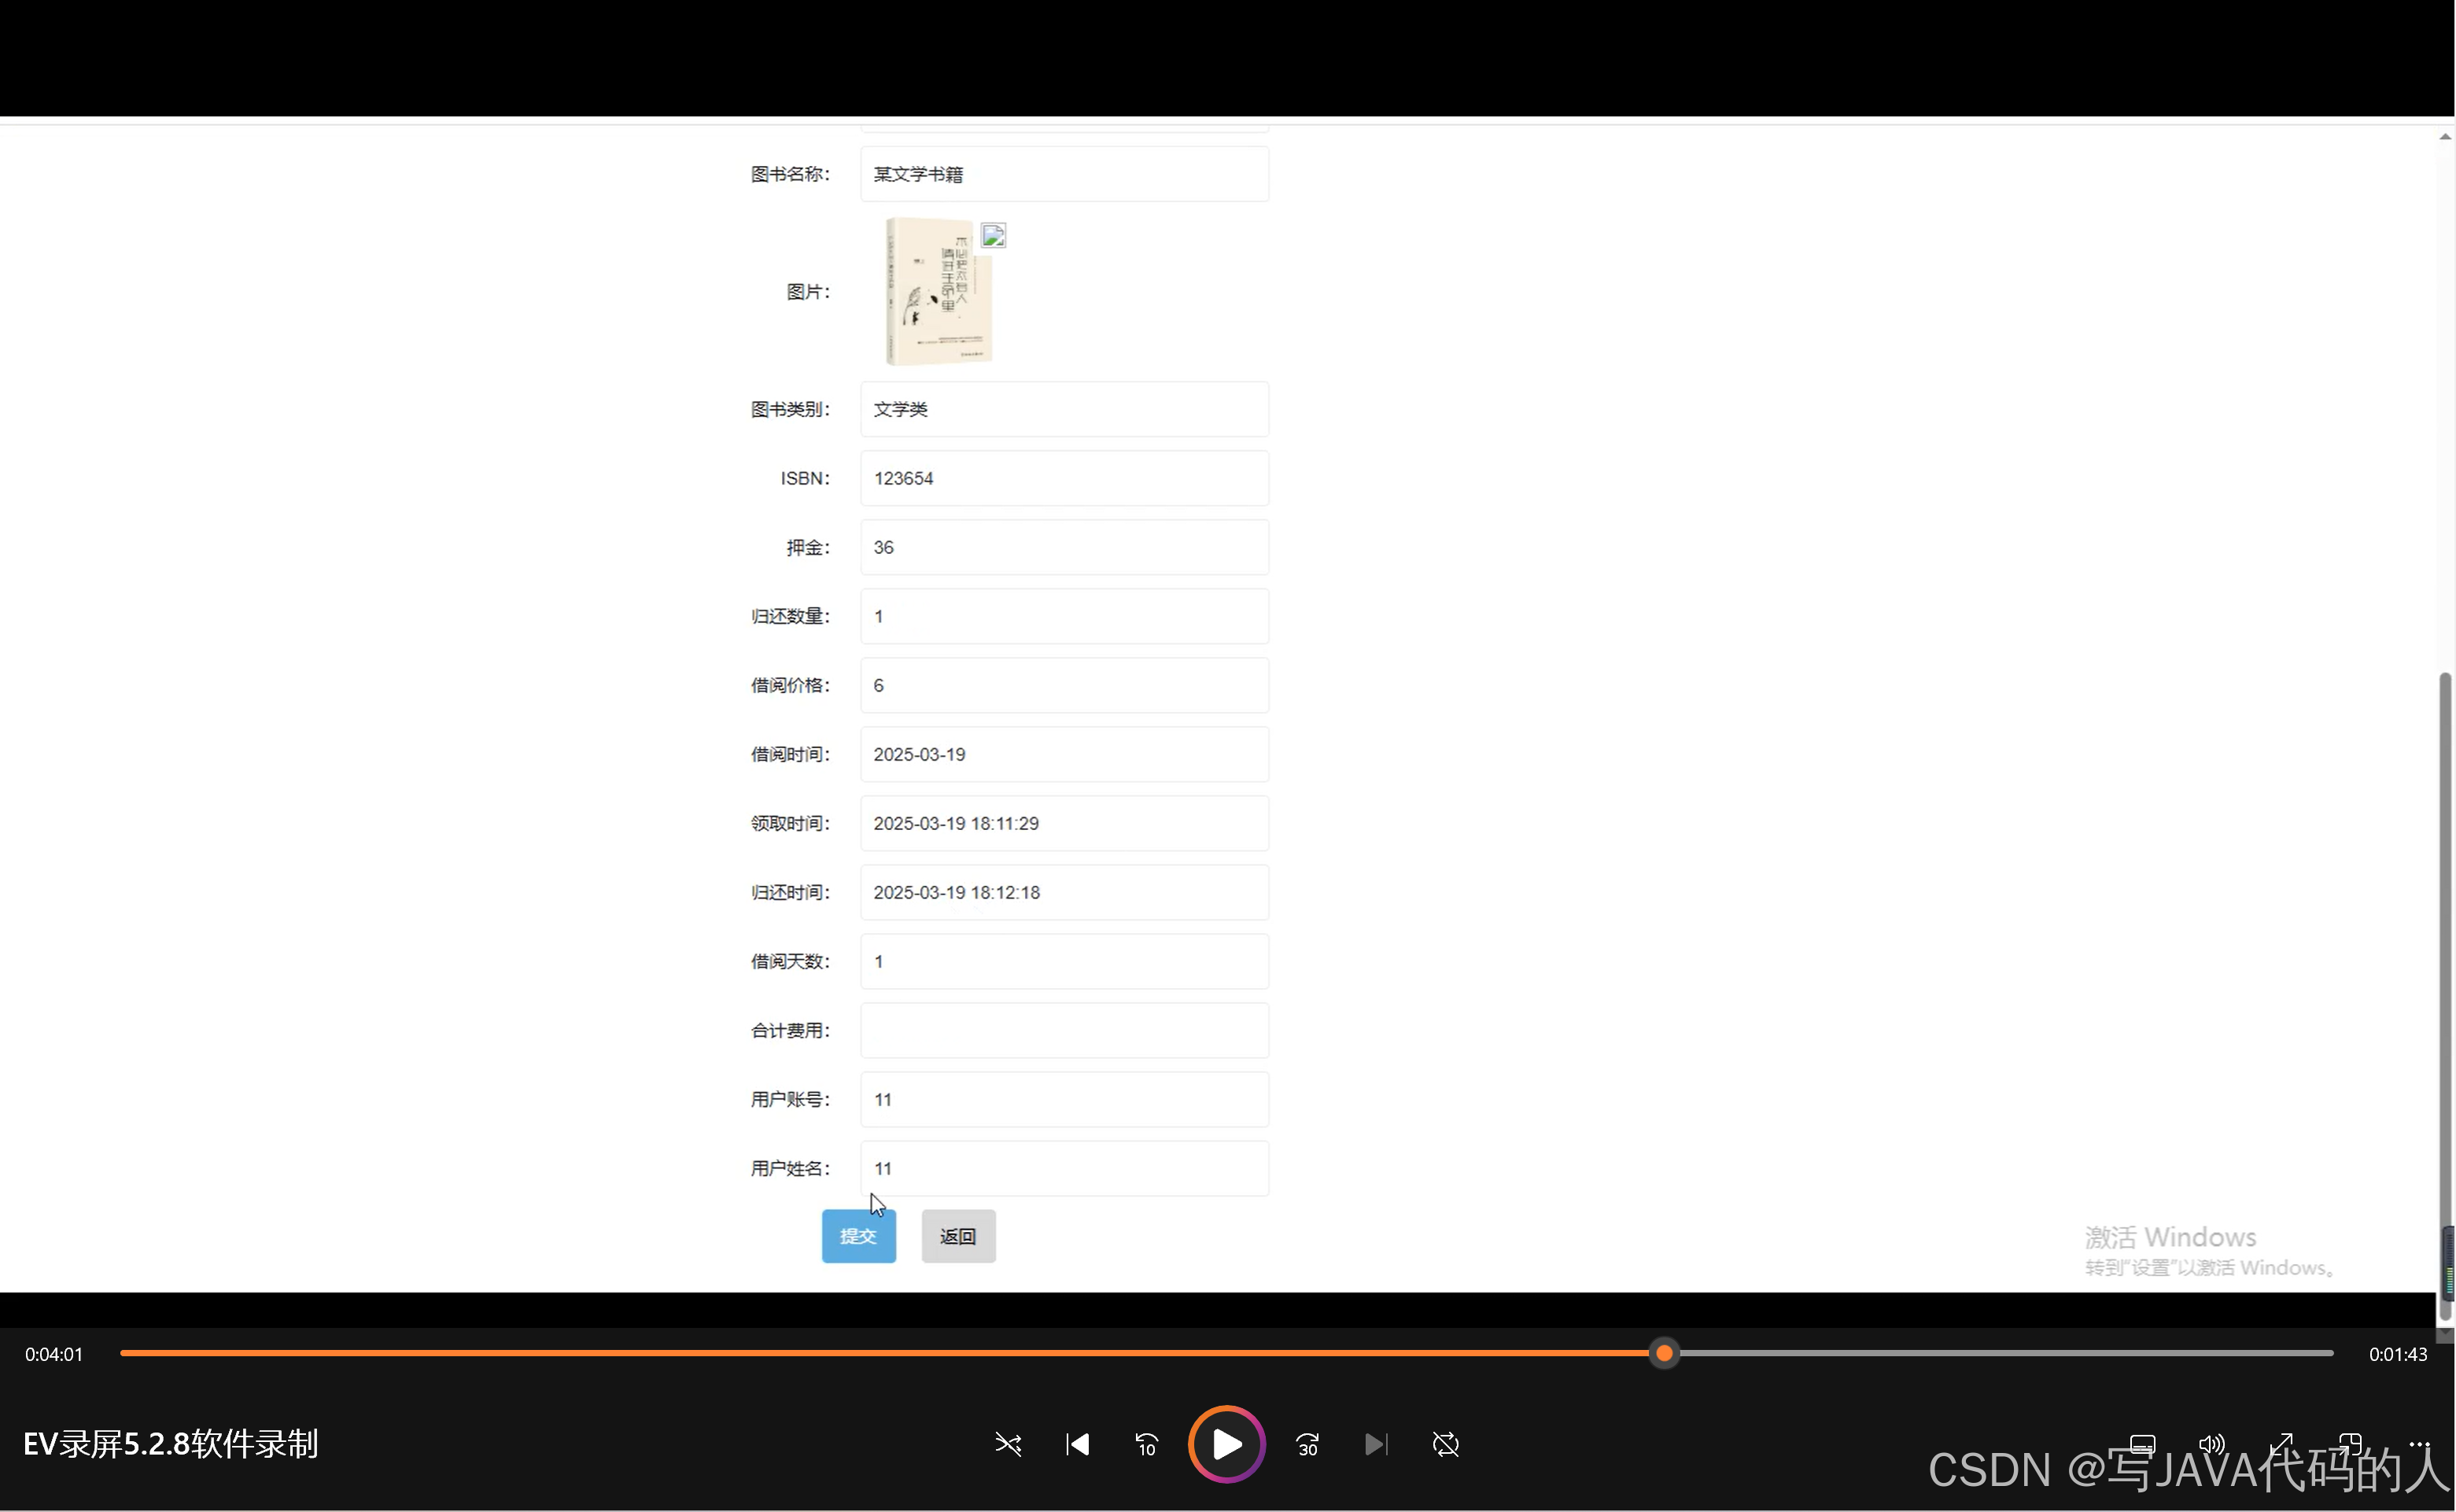Image resolution: width=2456 pixels, height=1512 pixels.
Task: Click the empty 合计费用 input field
Action: click(x=1063, y=1030)
